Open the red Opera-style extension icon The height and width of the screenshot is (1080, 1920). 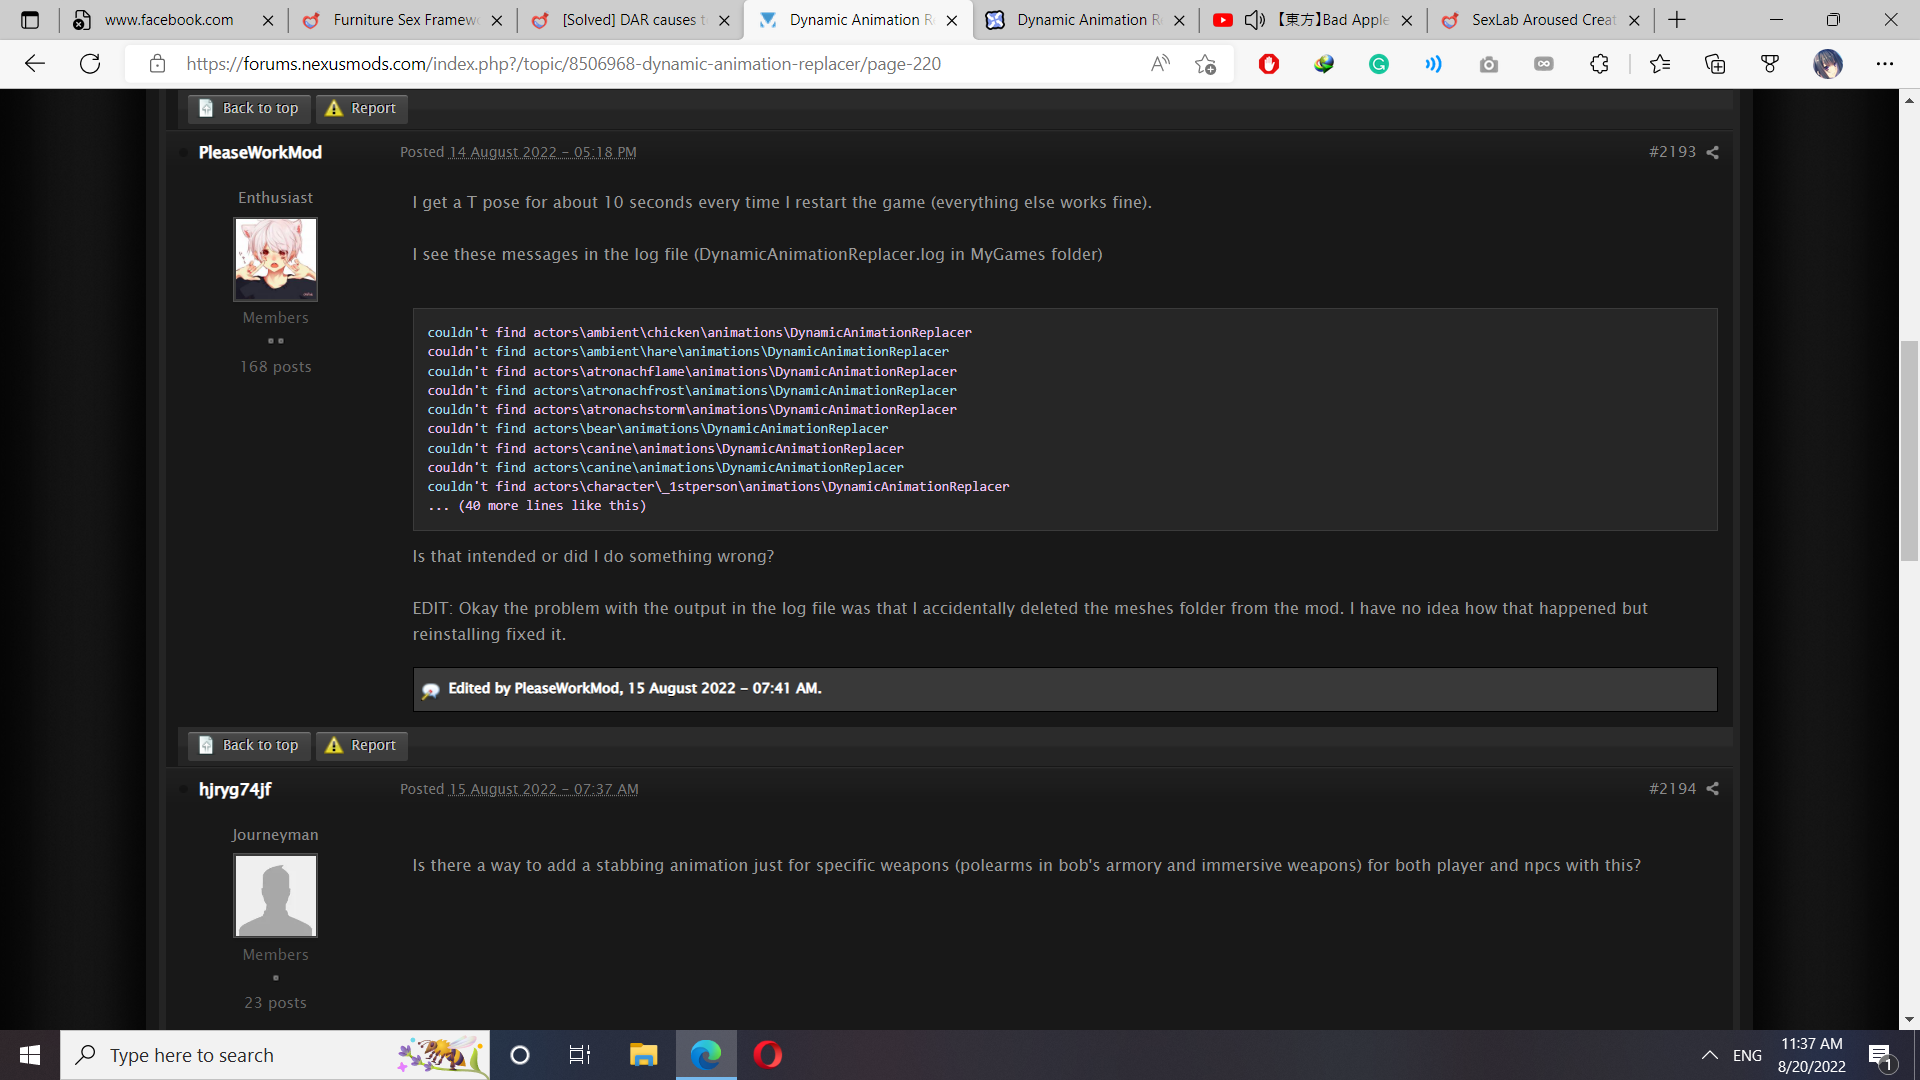pos(1269,64)
